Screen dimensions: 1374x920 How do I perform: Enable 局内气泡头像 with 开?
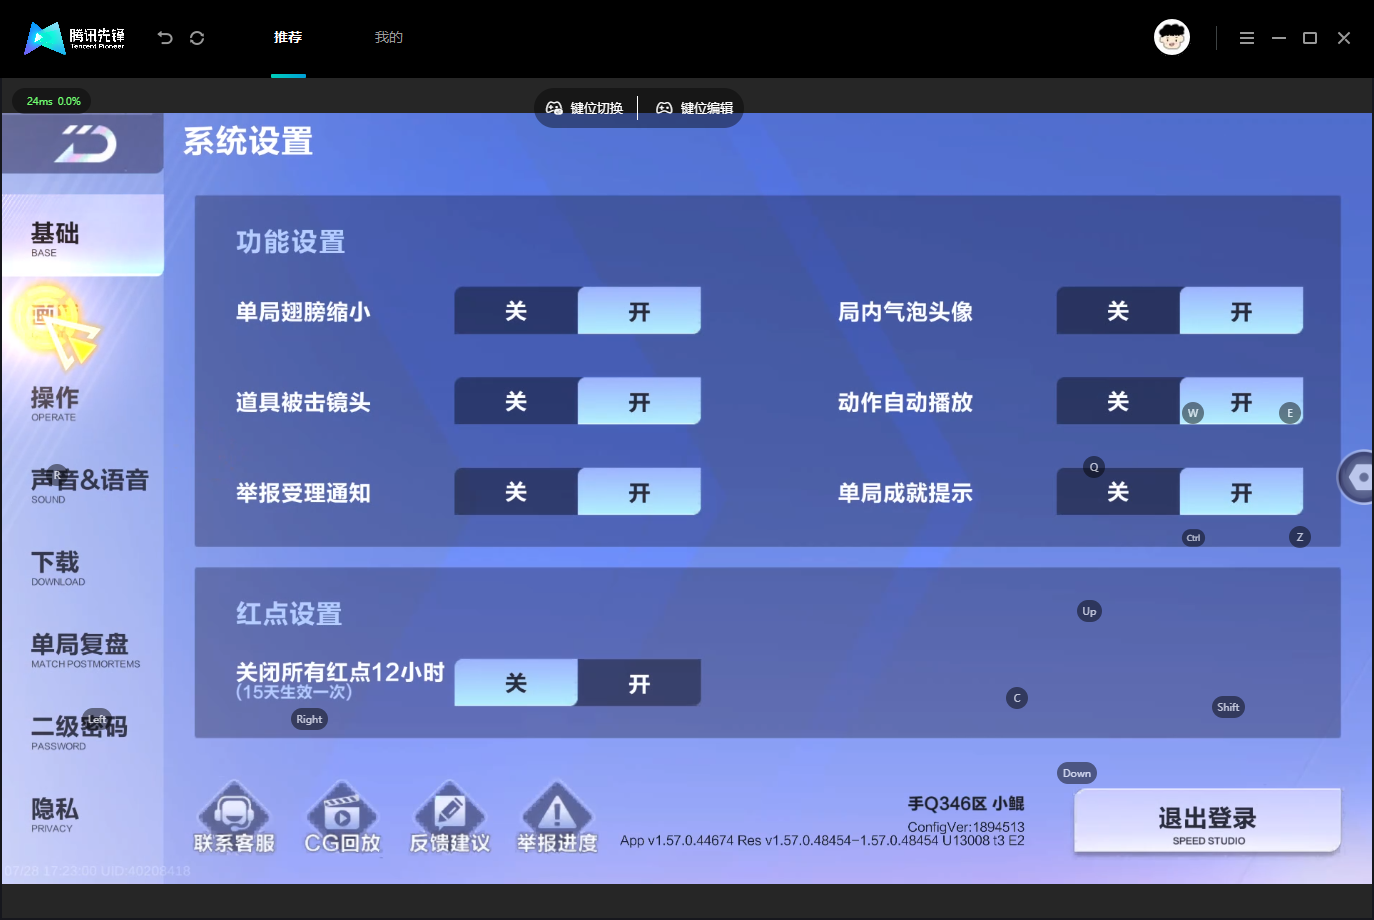[1241, 311]
